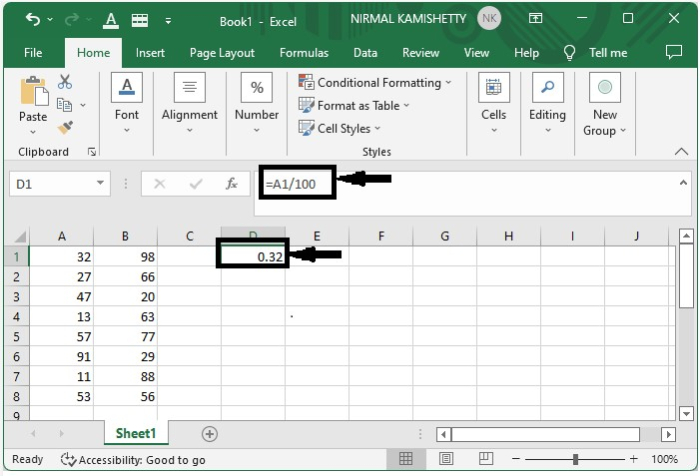Click the Name Box showing D1

(x=52, y=184)
